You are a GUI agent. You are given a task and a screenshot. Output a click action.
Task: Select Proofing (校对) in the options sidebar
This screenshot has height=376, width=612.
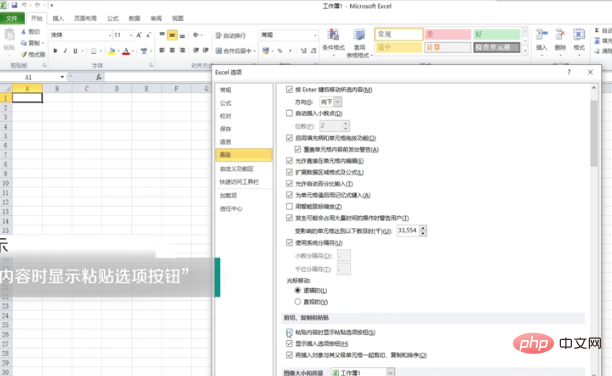point(244,116)
